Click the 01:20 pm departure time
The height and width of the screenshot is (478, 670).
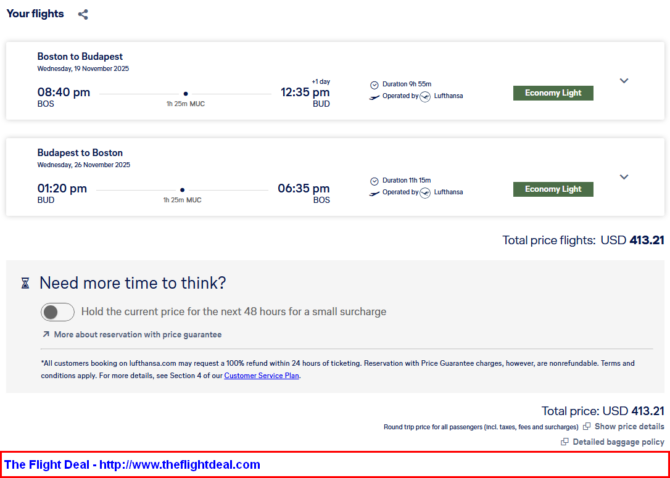pyautogui.click(x=62, y=188)
